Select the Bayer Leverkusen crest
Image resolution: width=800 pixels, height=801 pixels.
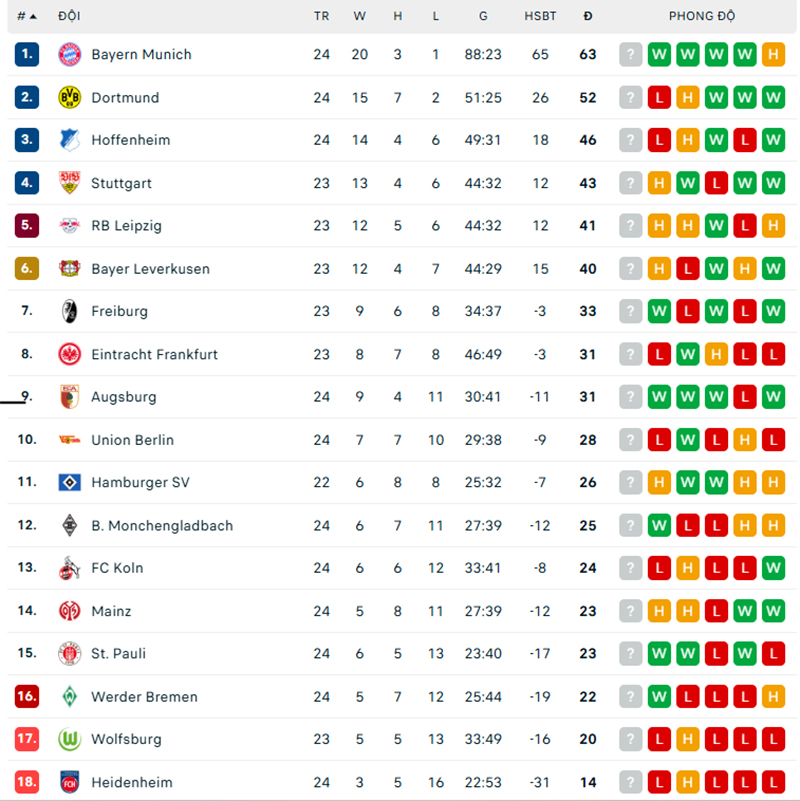pos(69,269)
